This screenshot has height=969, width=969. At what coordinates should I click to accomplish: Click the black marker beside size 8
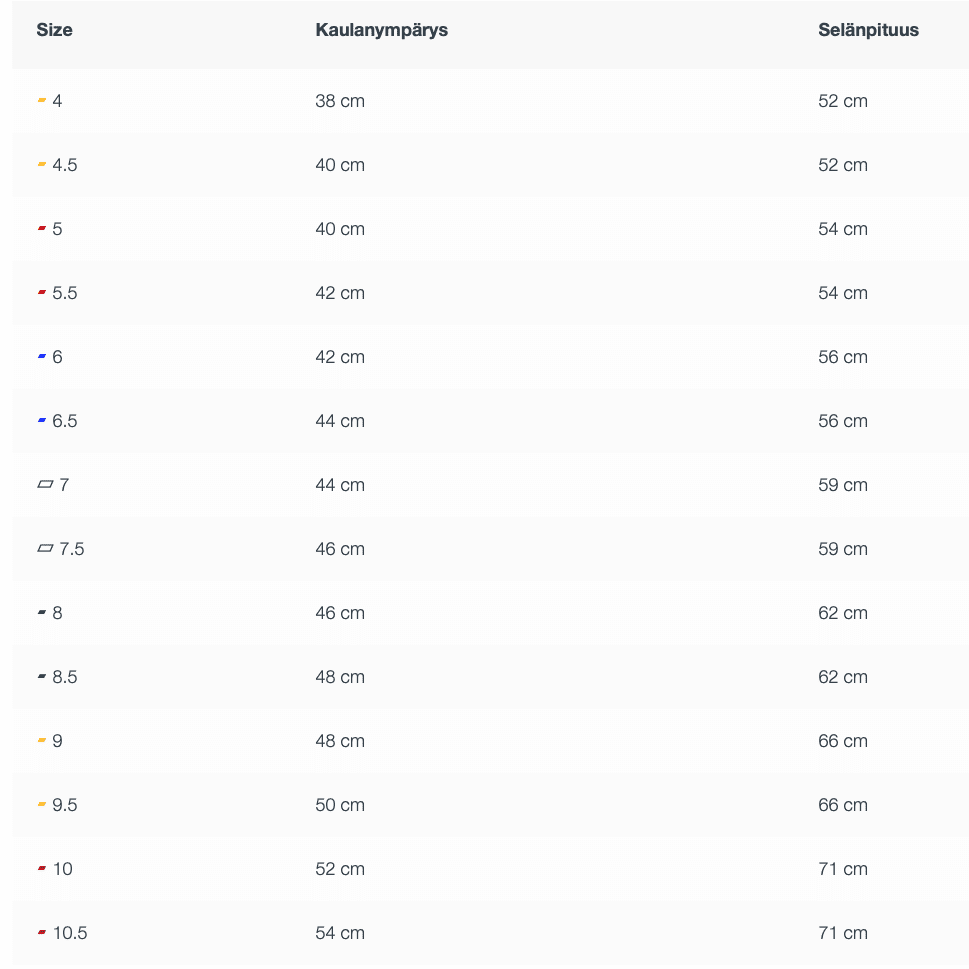click(x=42, y=613)
